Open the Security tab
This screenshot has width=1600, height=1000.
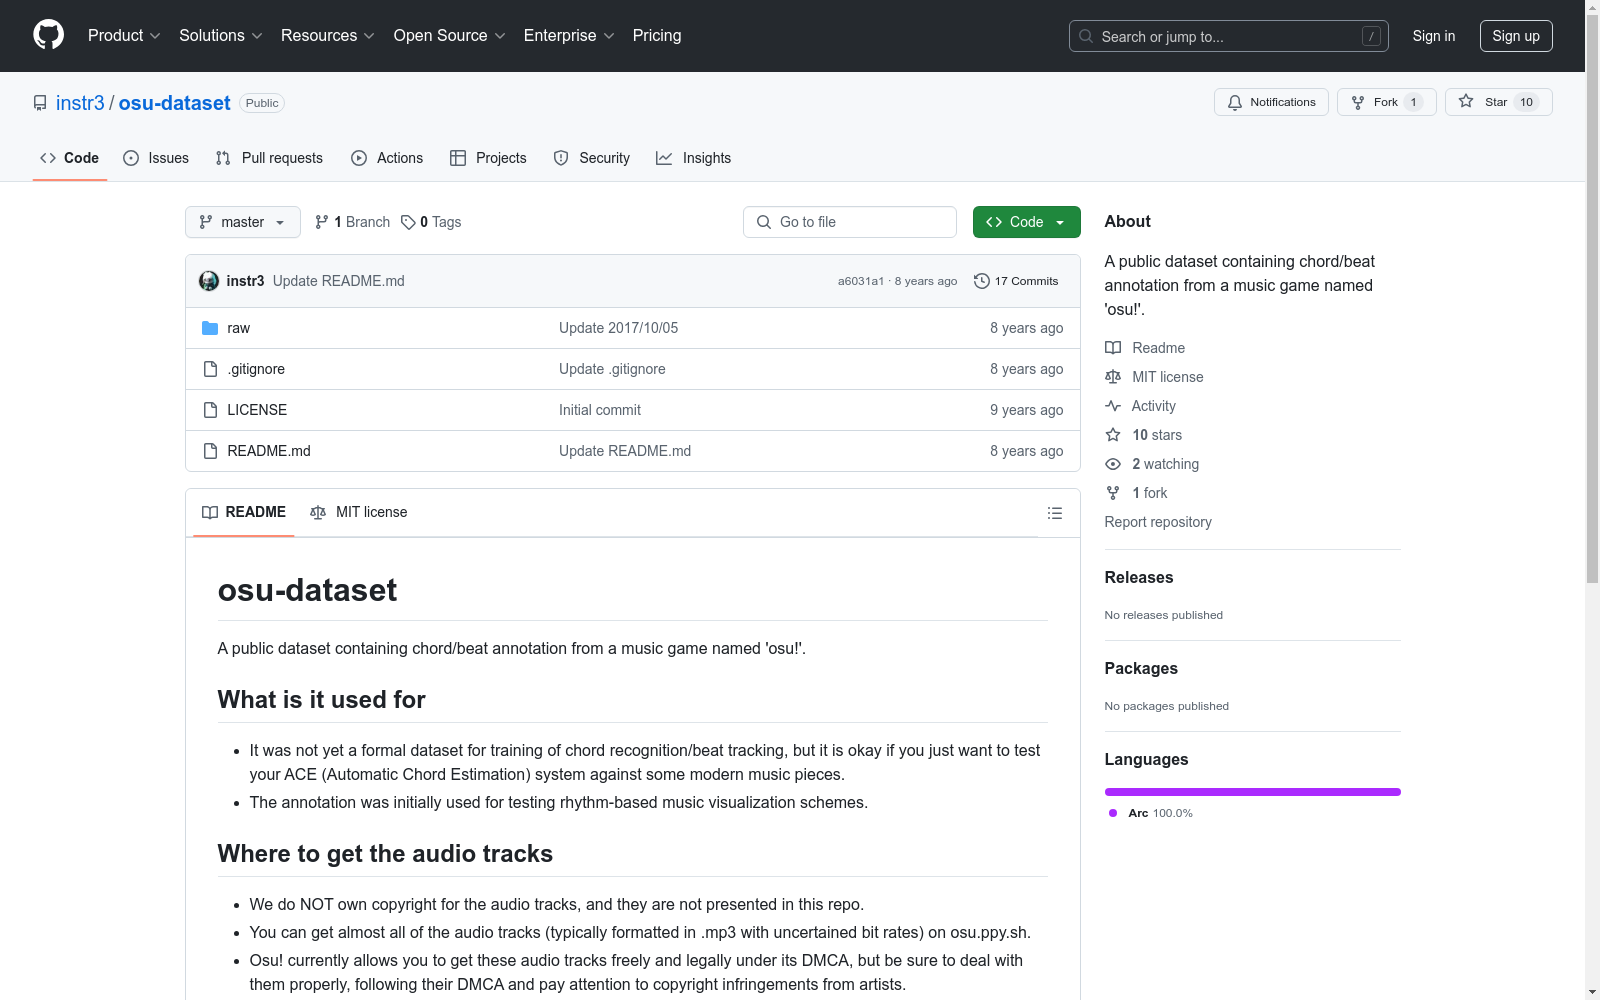point(592,158)
